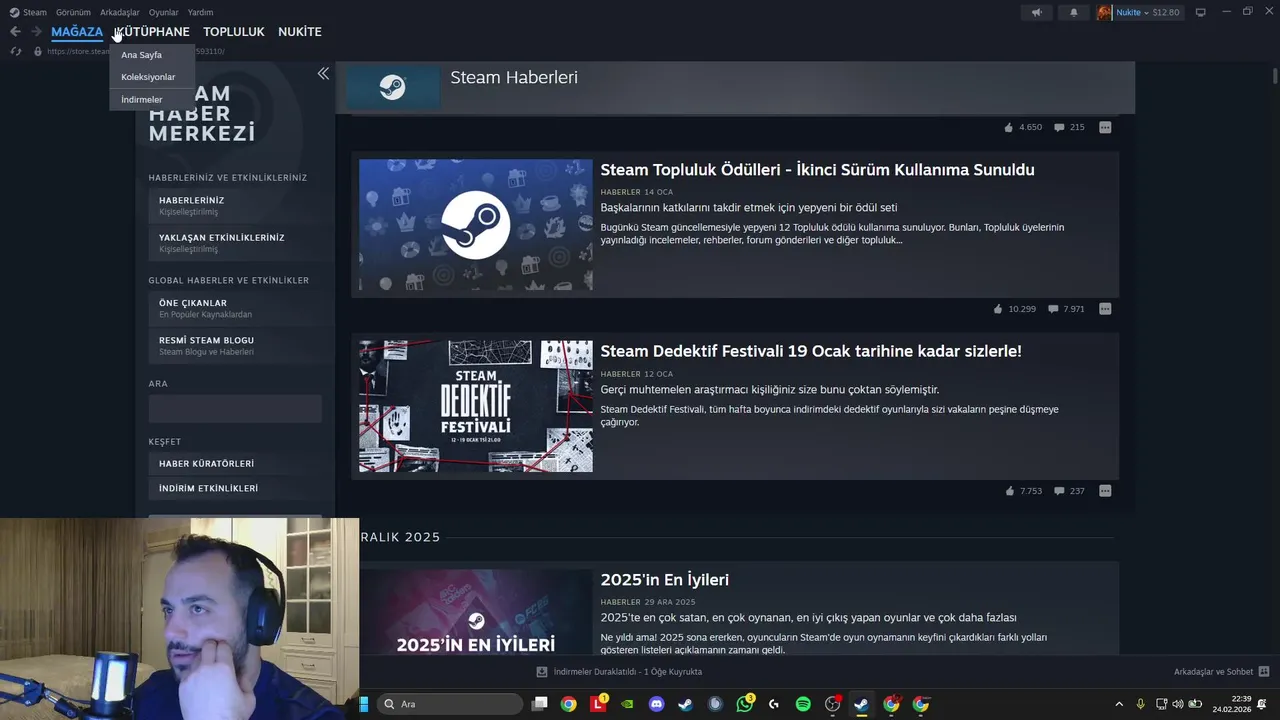Reload the store page
Screen dimensions: 1280x720
[x=15, y=51]
